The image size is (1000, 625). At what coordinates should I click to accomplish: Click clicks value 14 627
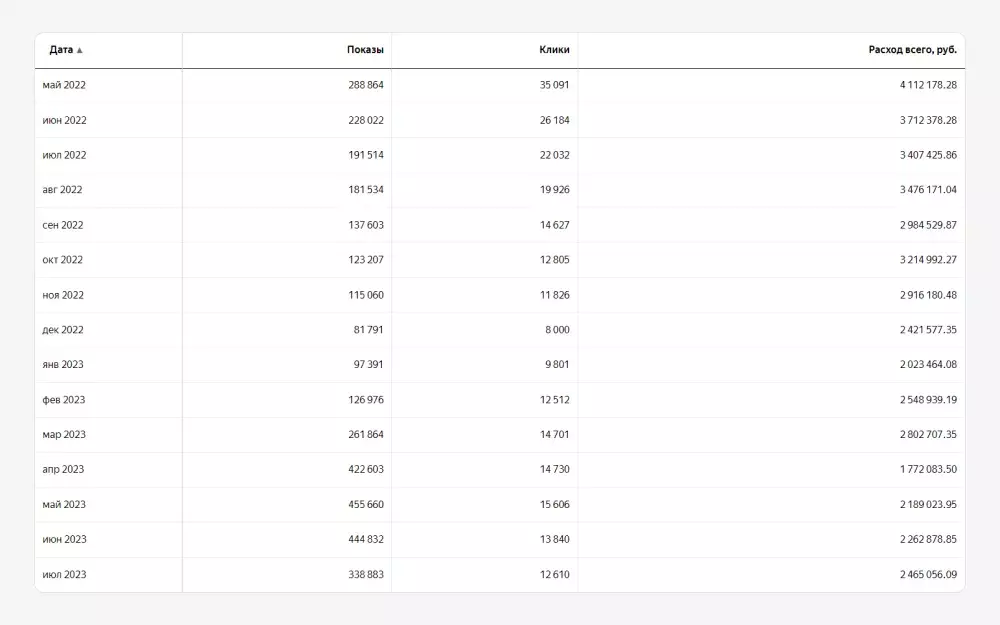coord(554,225)
